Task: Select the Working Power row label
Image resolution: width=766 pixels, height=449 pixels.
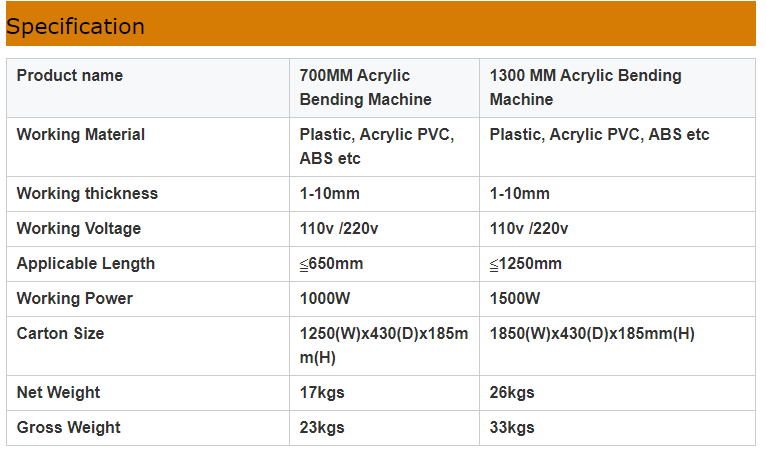Action: coord(75,299)
